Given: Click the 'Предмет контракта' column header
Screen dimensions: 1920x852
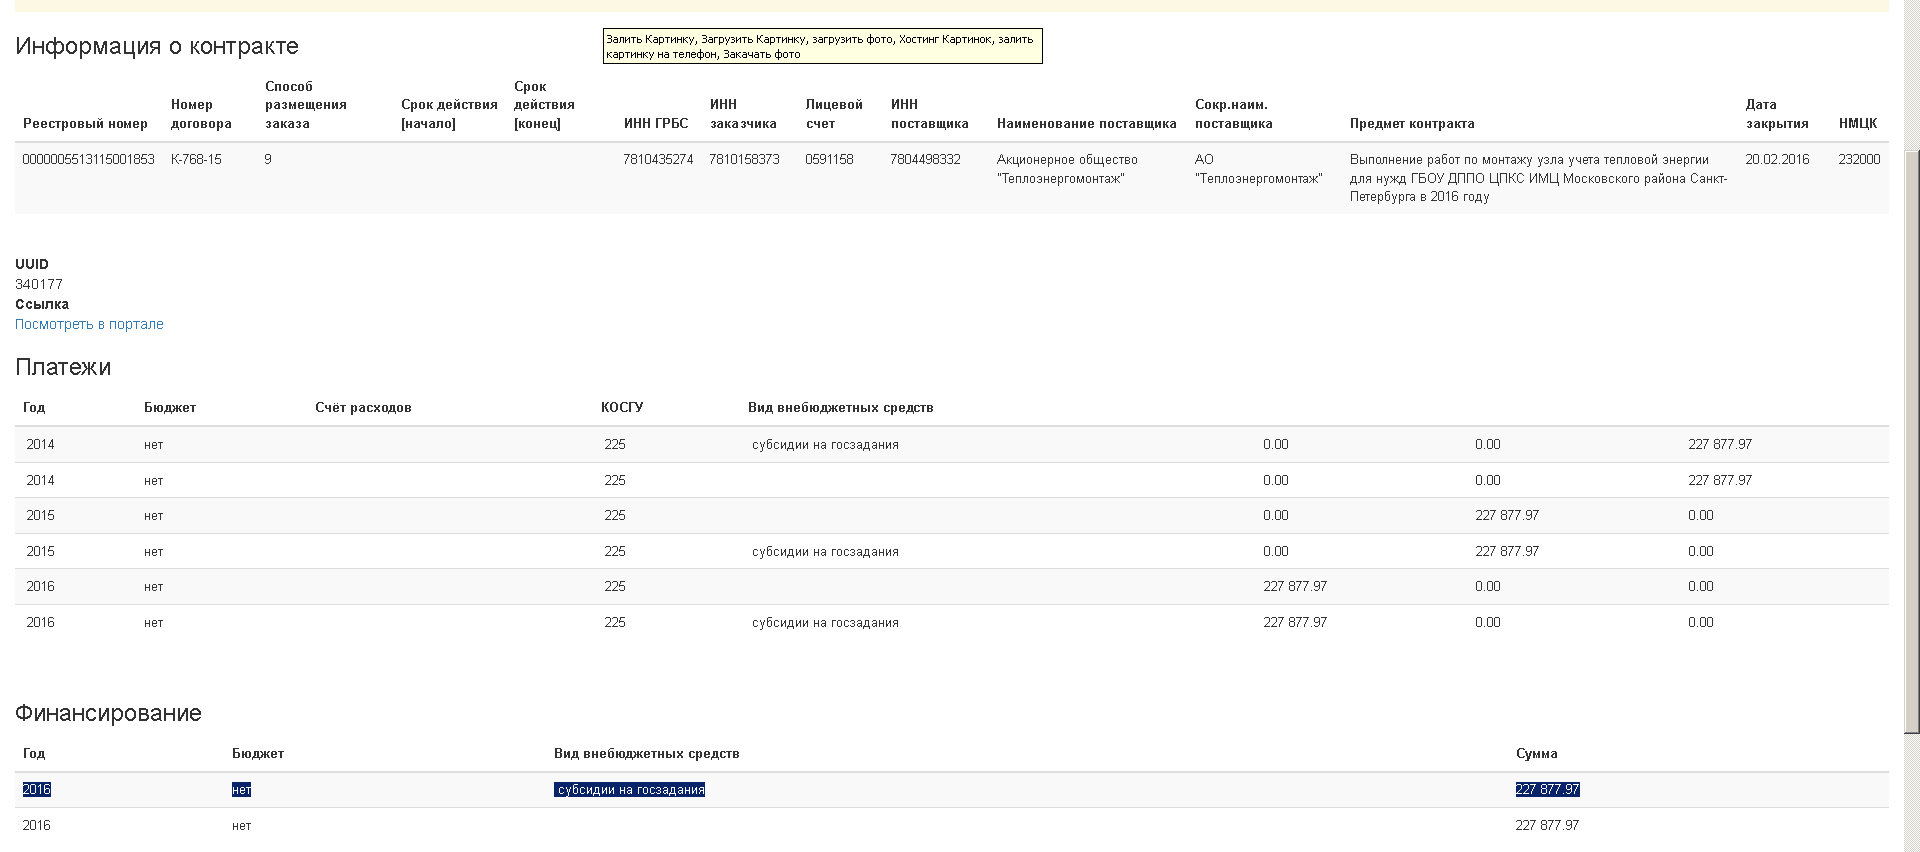Looking at the screenshot, I should (x=1412, y=123).
